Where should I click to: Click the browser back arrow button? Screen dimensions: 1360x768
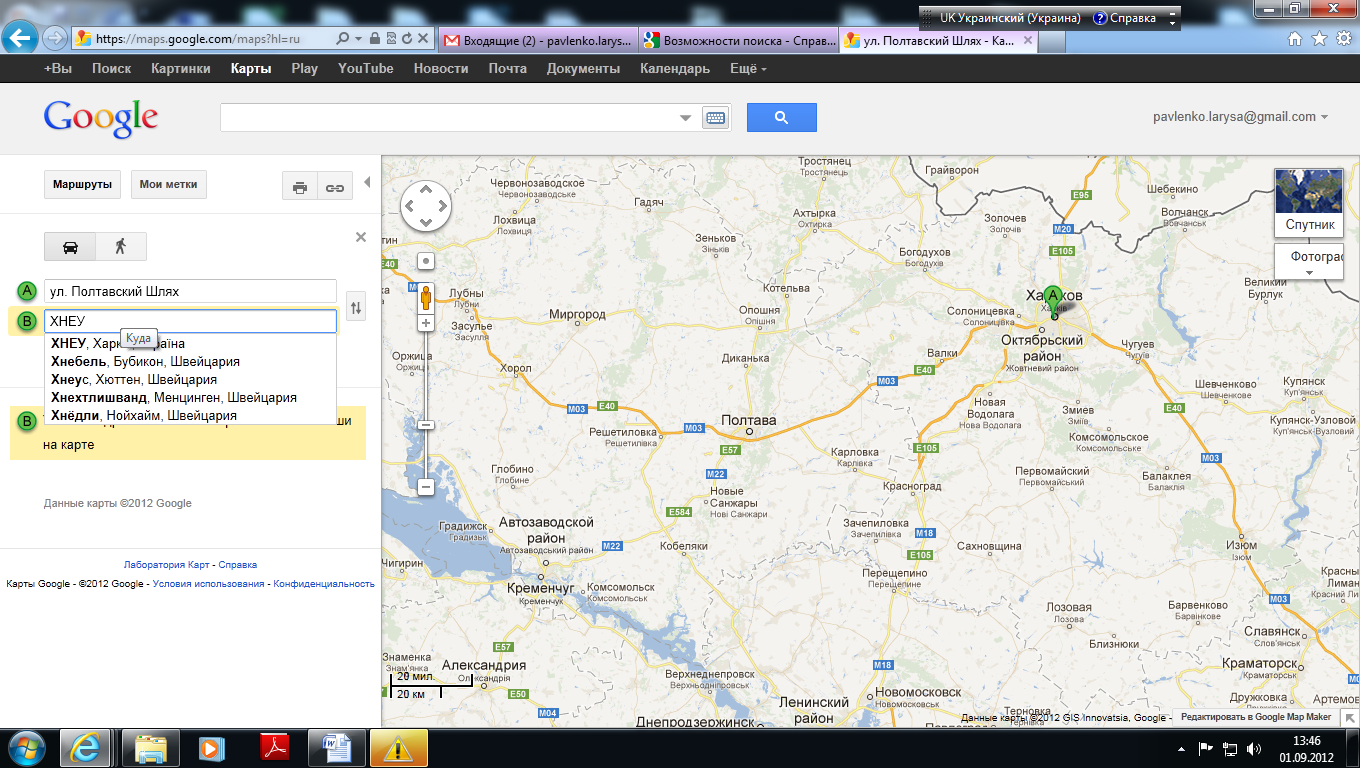[21, 39]
